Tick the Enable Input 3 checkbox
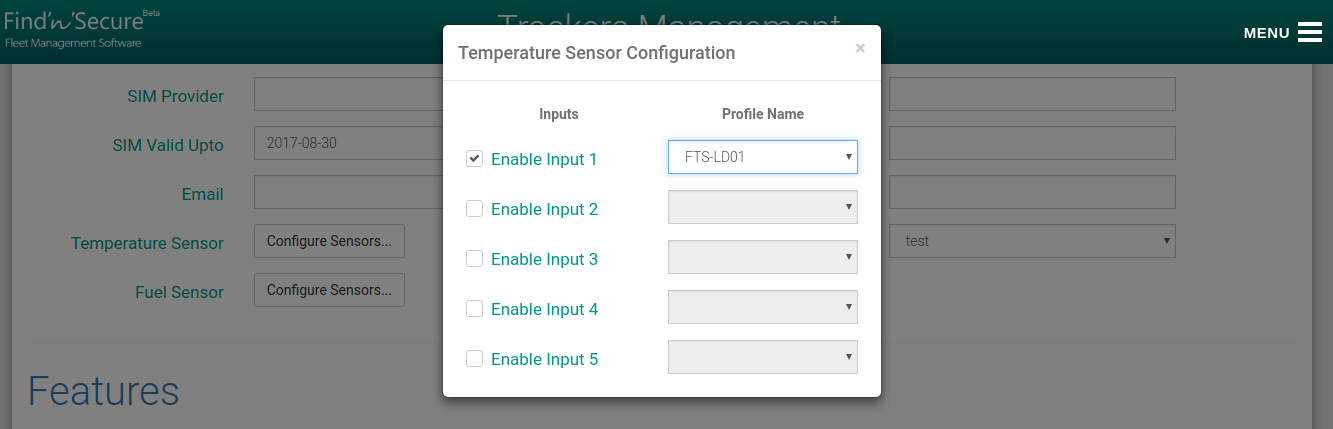This screenshot has height=429, width=1333. [475, 258]
